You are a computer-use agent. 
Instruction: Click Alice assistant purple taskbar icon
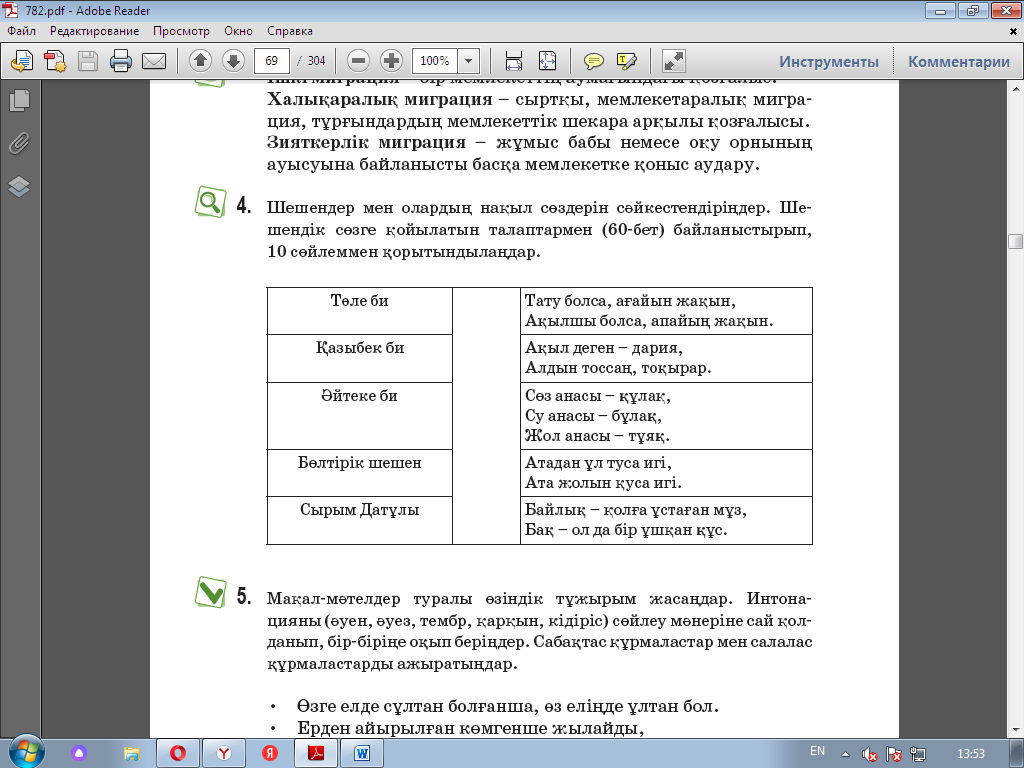point(79,754)
